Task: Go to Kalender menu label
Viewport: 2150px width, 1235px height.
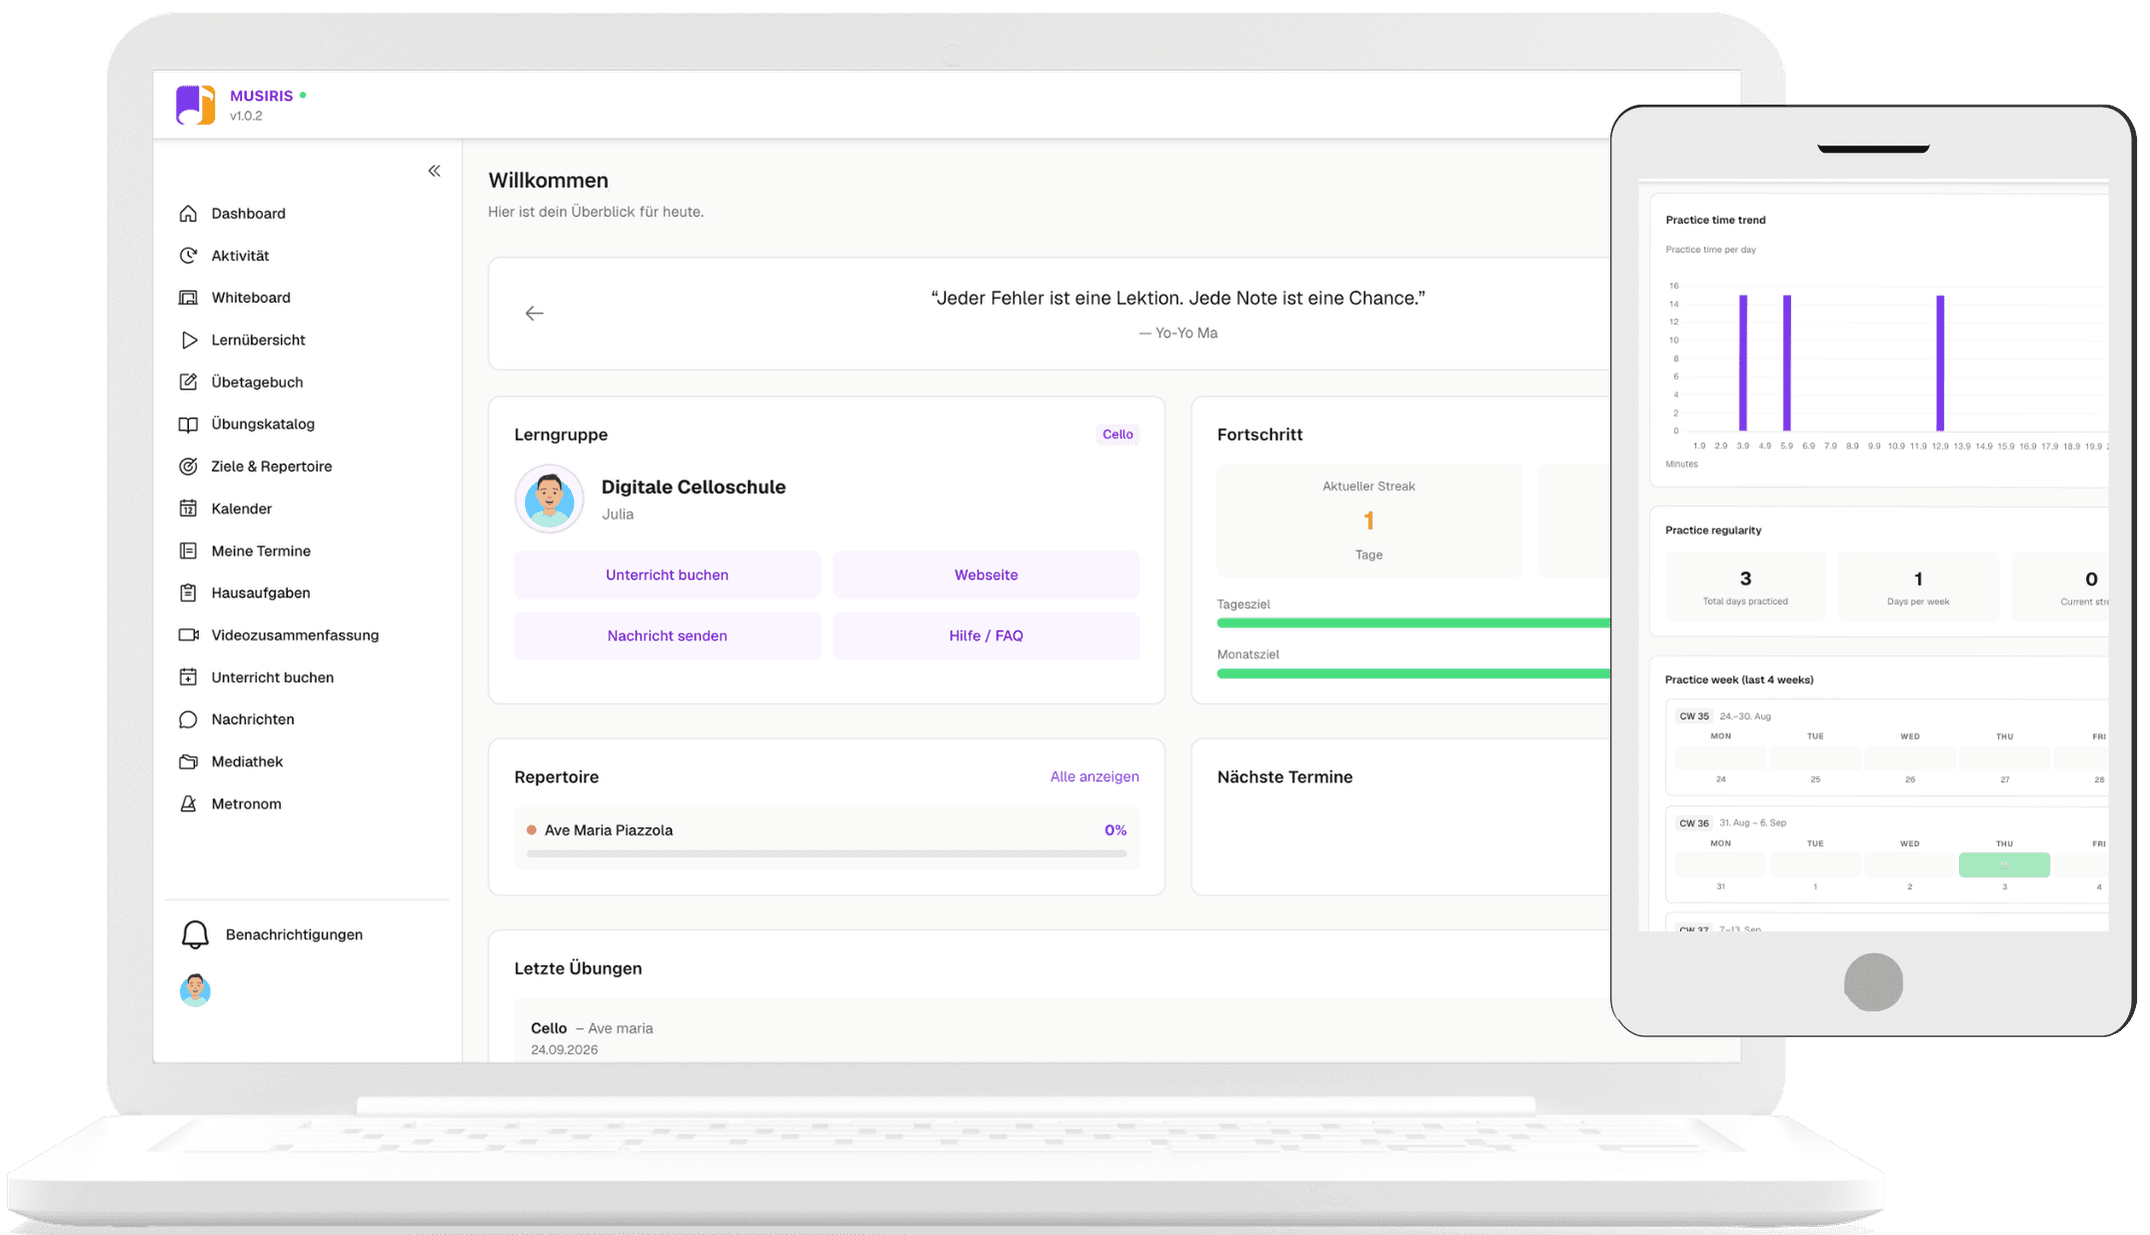Action: pos(241,508)
